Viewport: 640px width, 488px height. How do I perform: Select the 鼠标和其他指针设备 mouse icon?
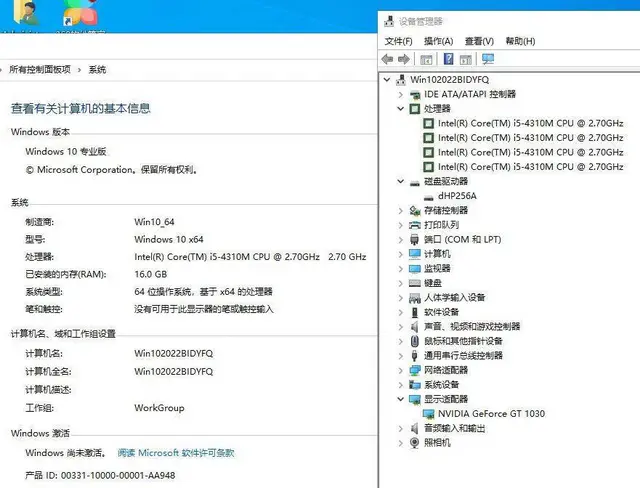pos(415,341)
